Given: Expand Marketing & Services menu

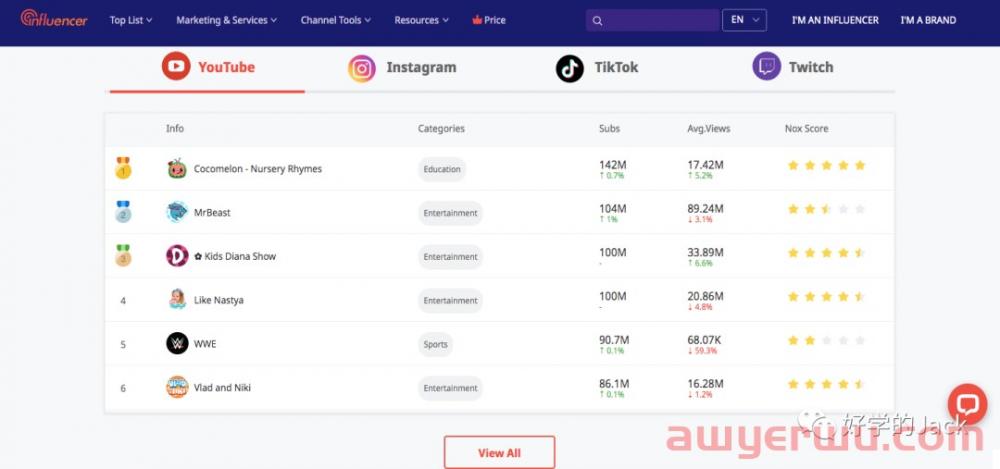Looking at the screenshot, I should 226,20.
